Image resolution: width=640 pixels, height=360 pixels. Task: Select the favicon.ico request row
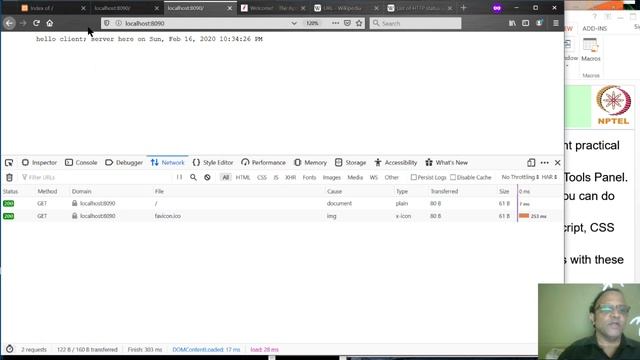(282, 216)
